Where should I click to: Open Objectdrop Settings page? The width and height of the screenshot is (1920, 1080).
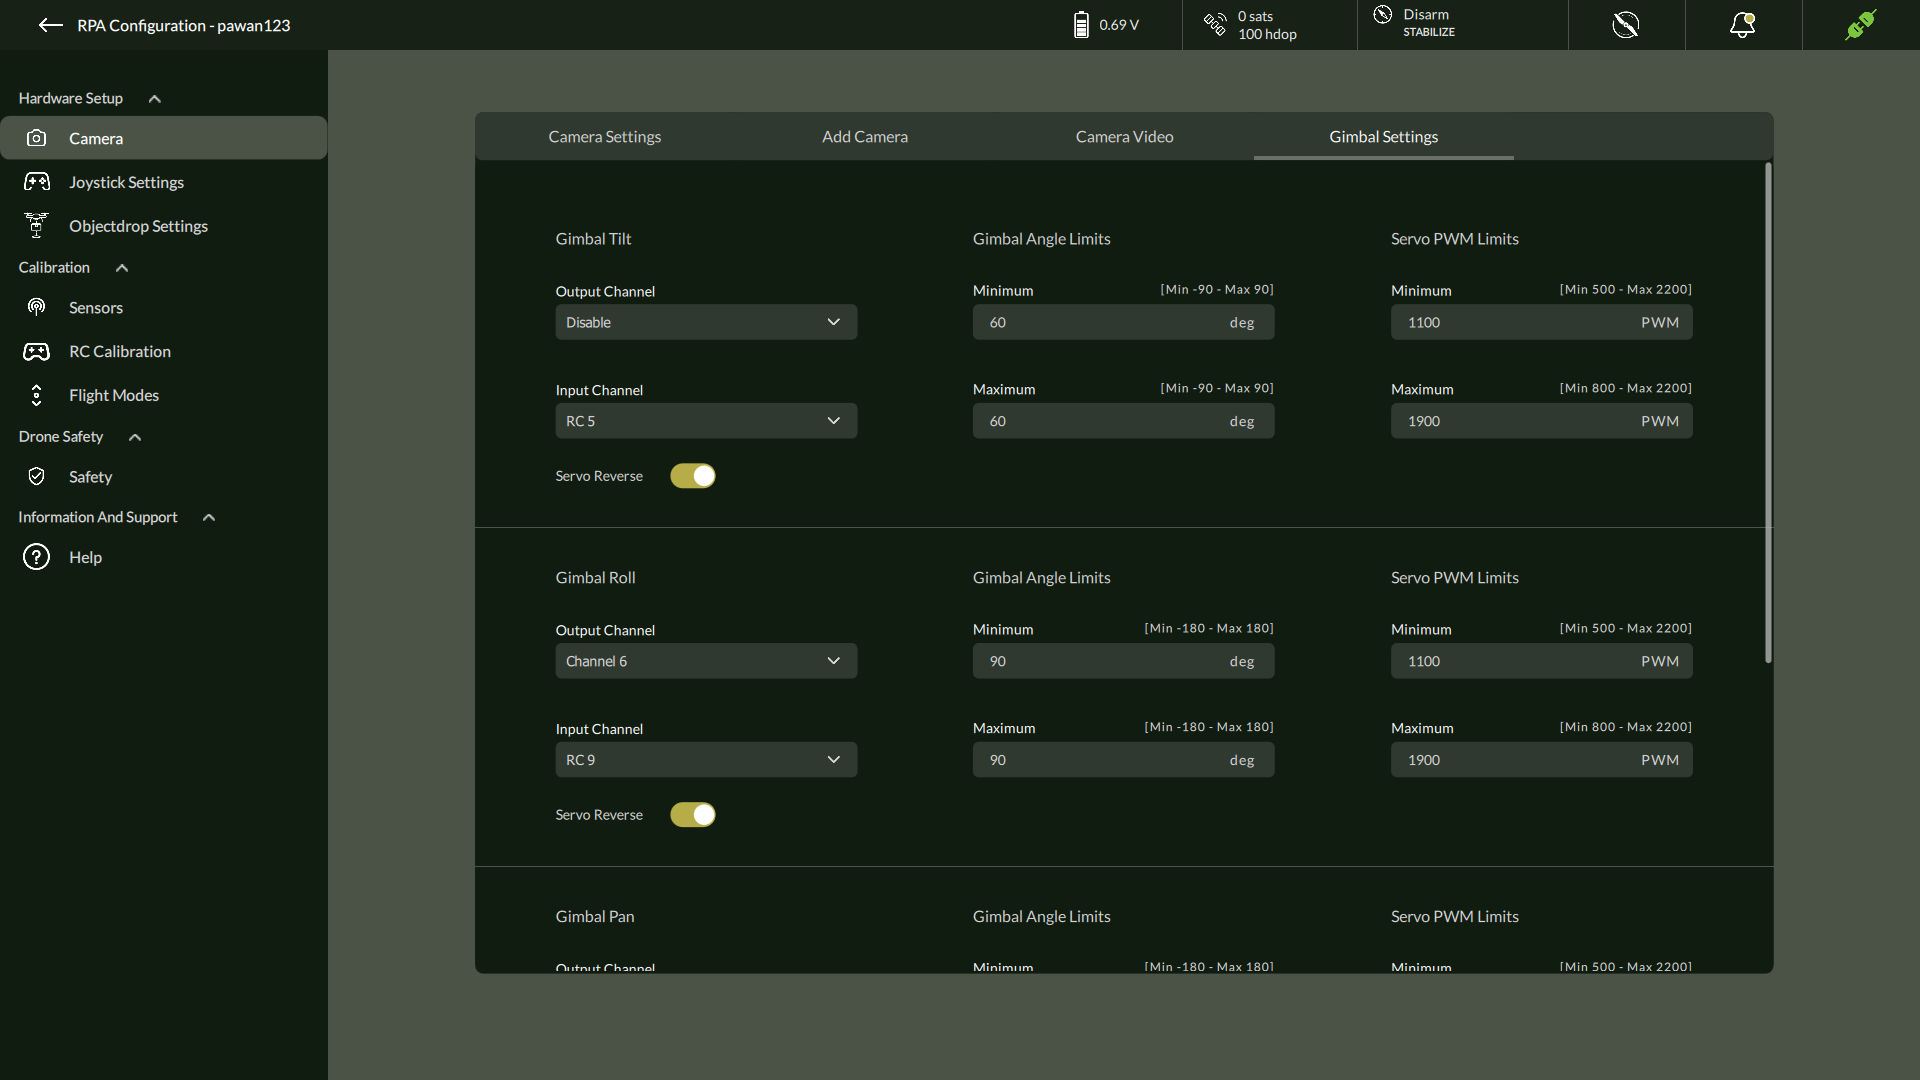164,226
